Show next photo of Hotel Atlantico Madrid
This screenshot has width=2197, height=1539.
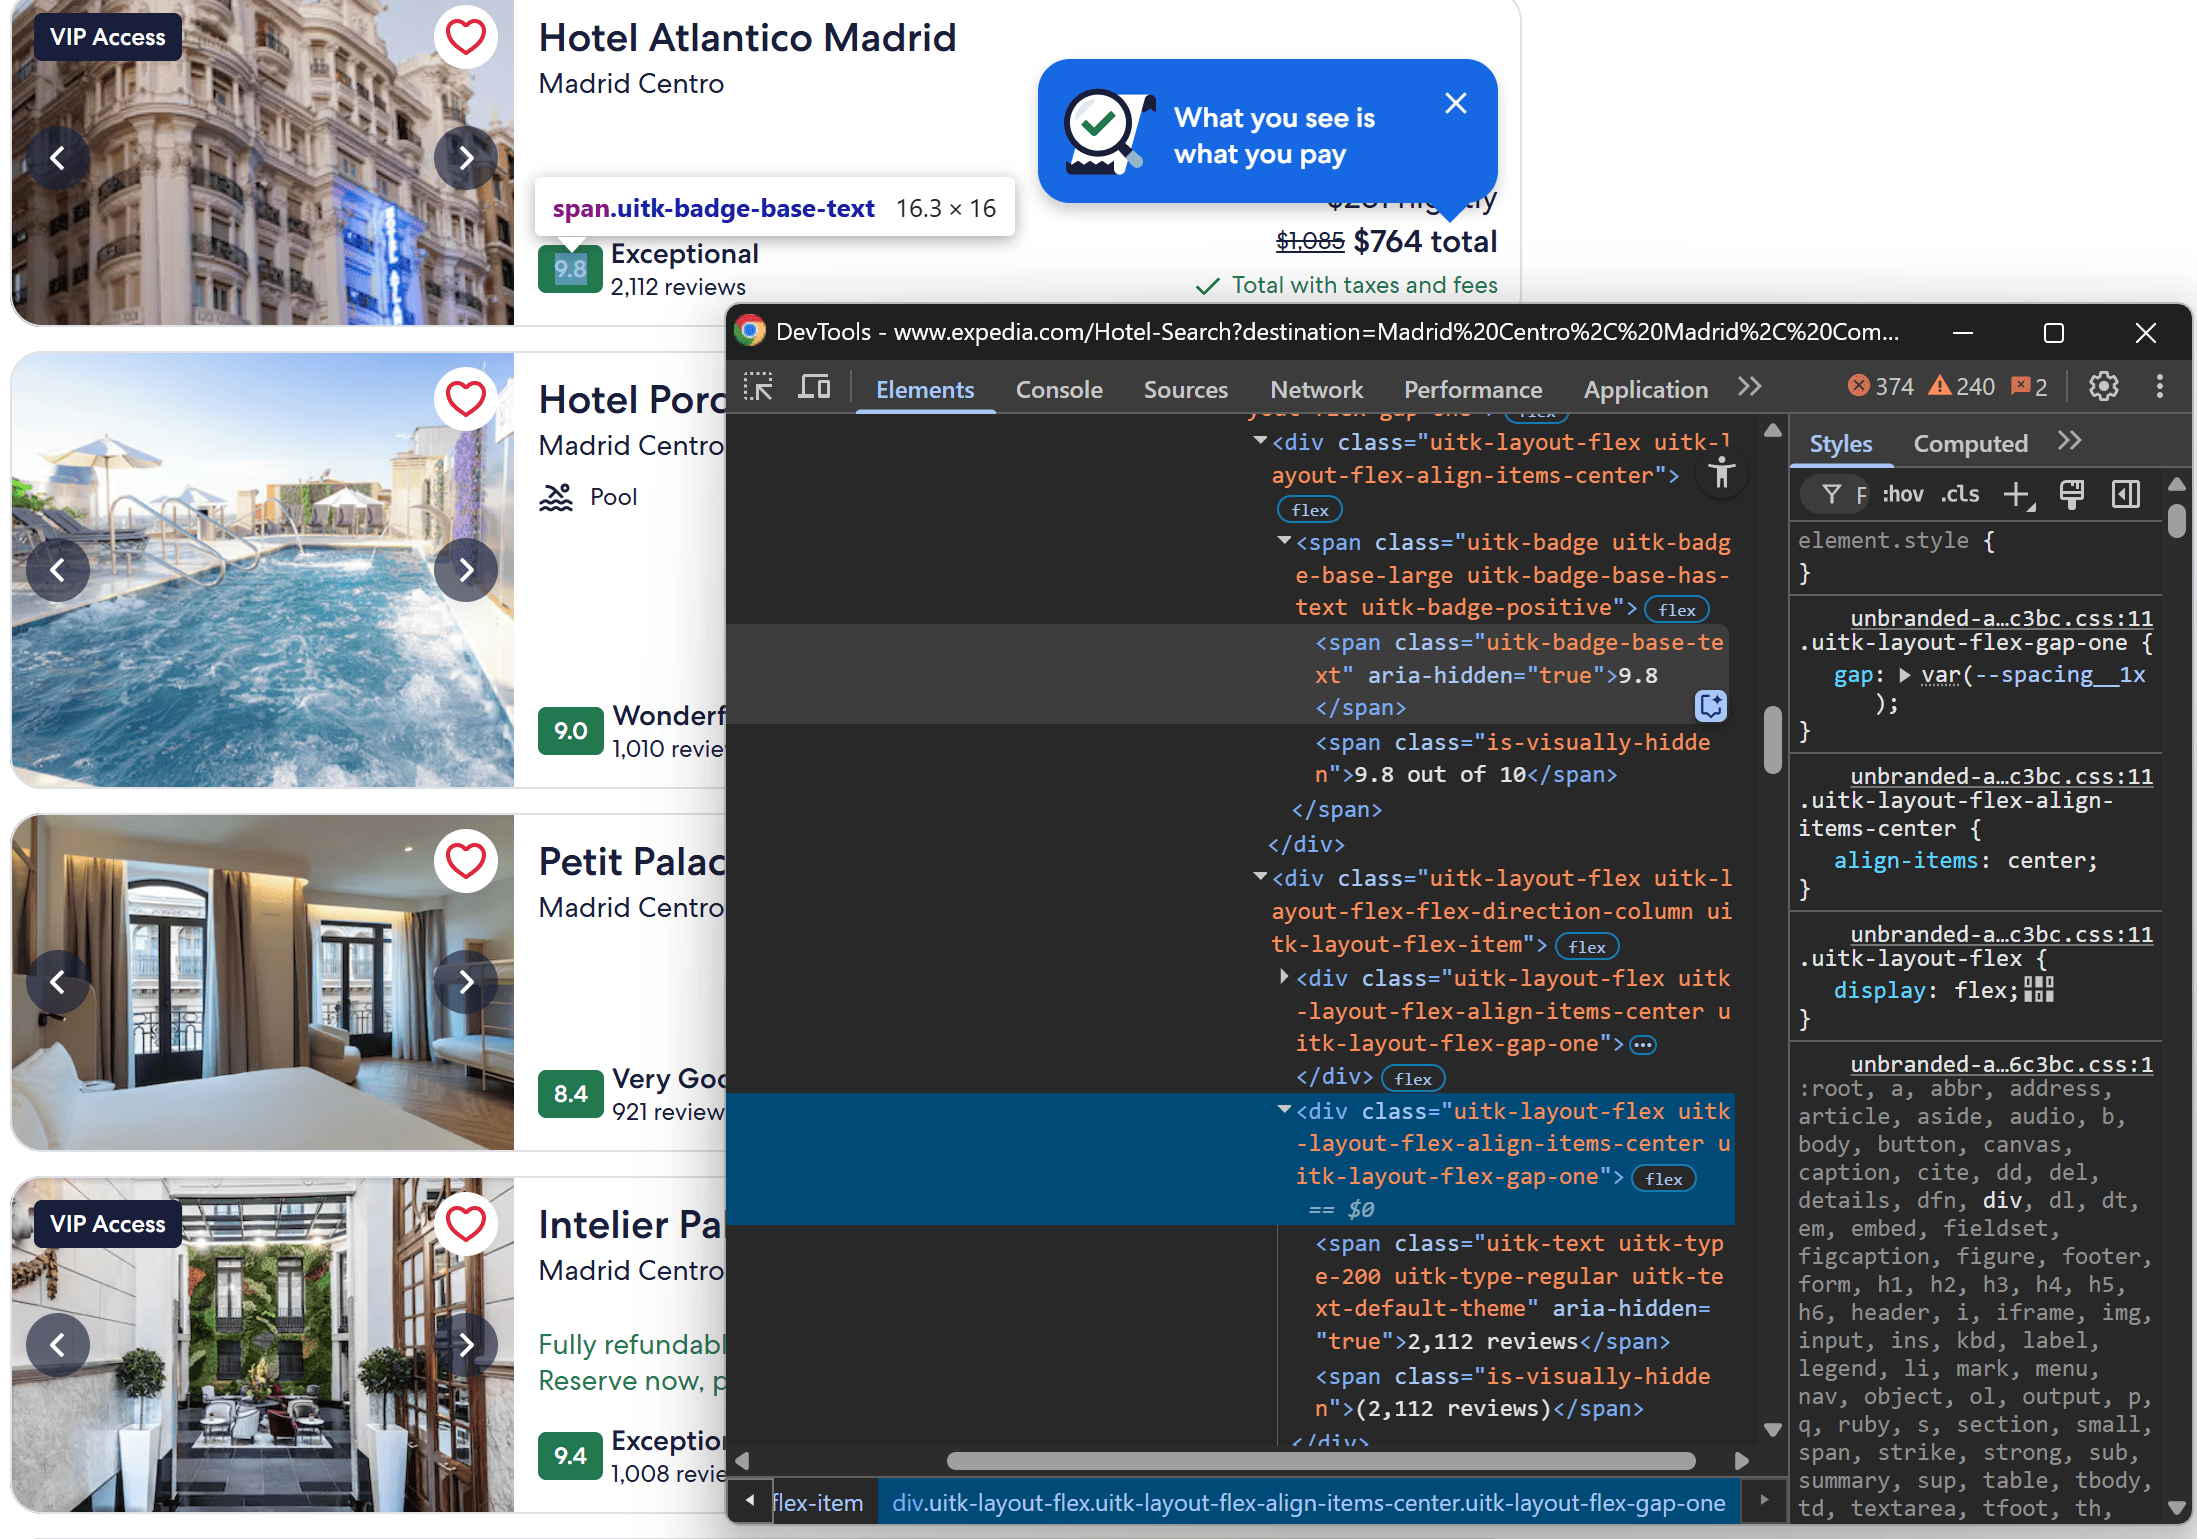click(x=466, y=158)
